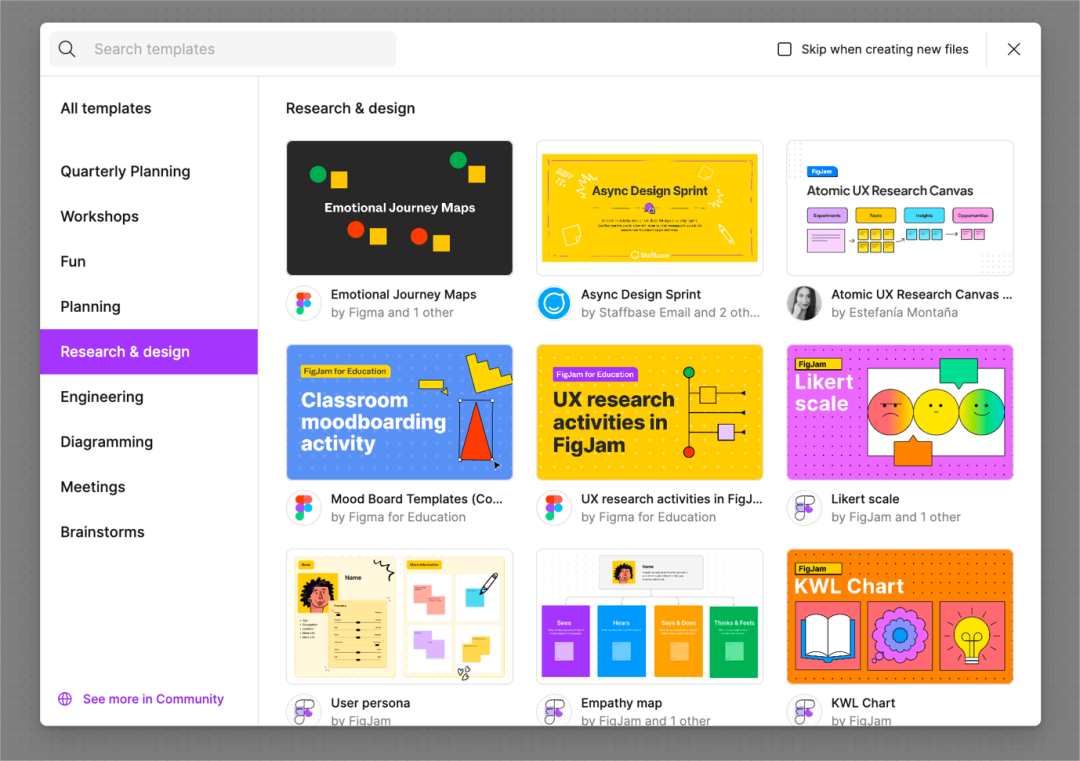Click the search magnifier icon
The width and height of the screenshot is (1080, 761).
click(67, 49)
